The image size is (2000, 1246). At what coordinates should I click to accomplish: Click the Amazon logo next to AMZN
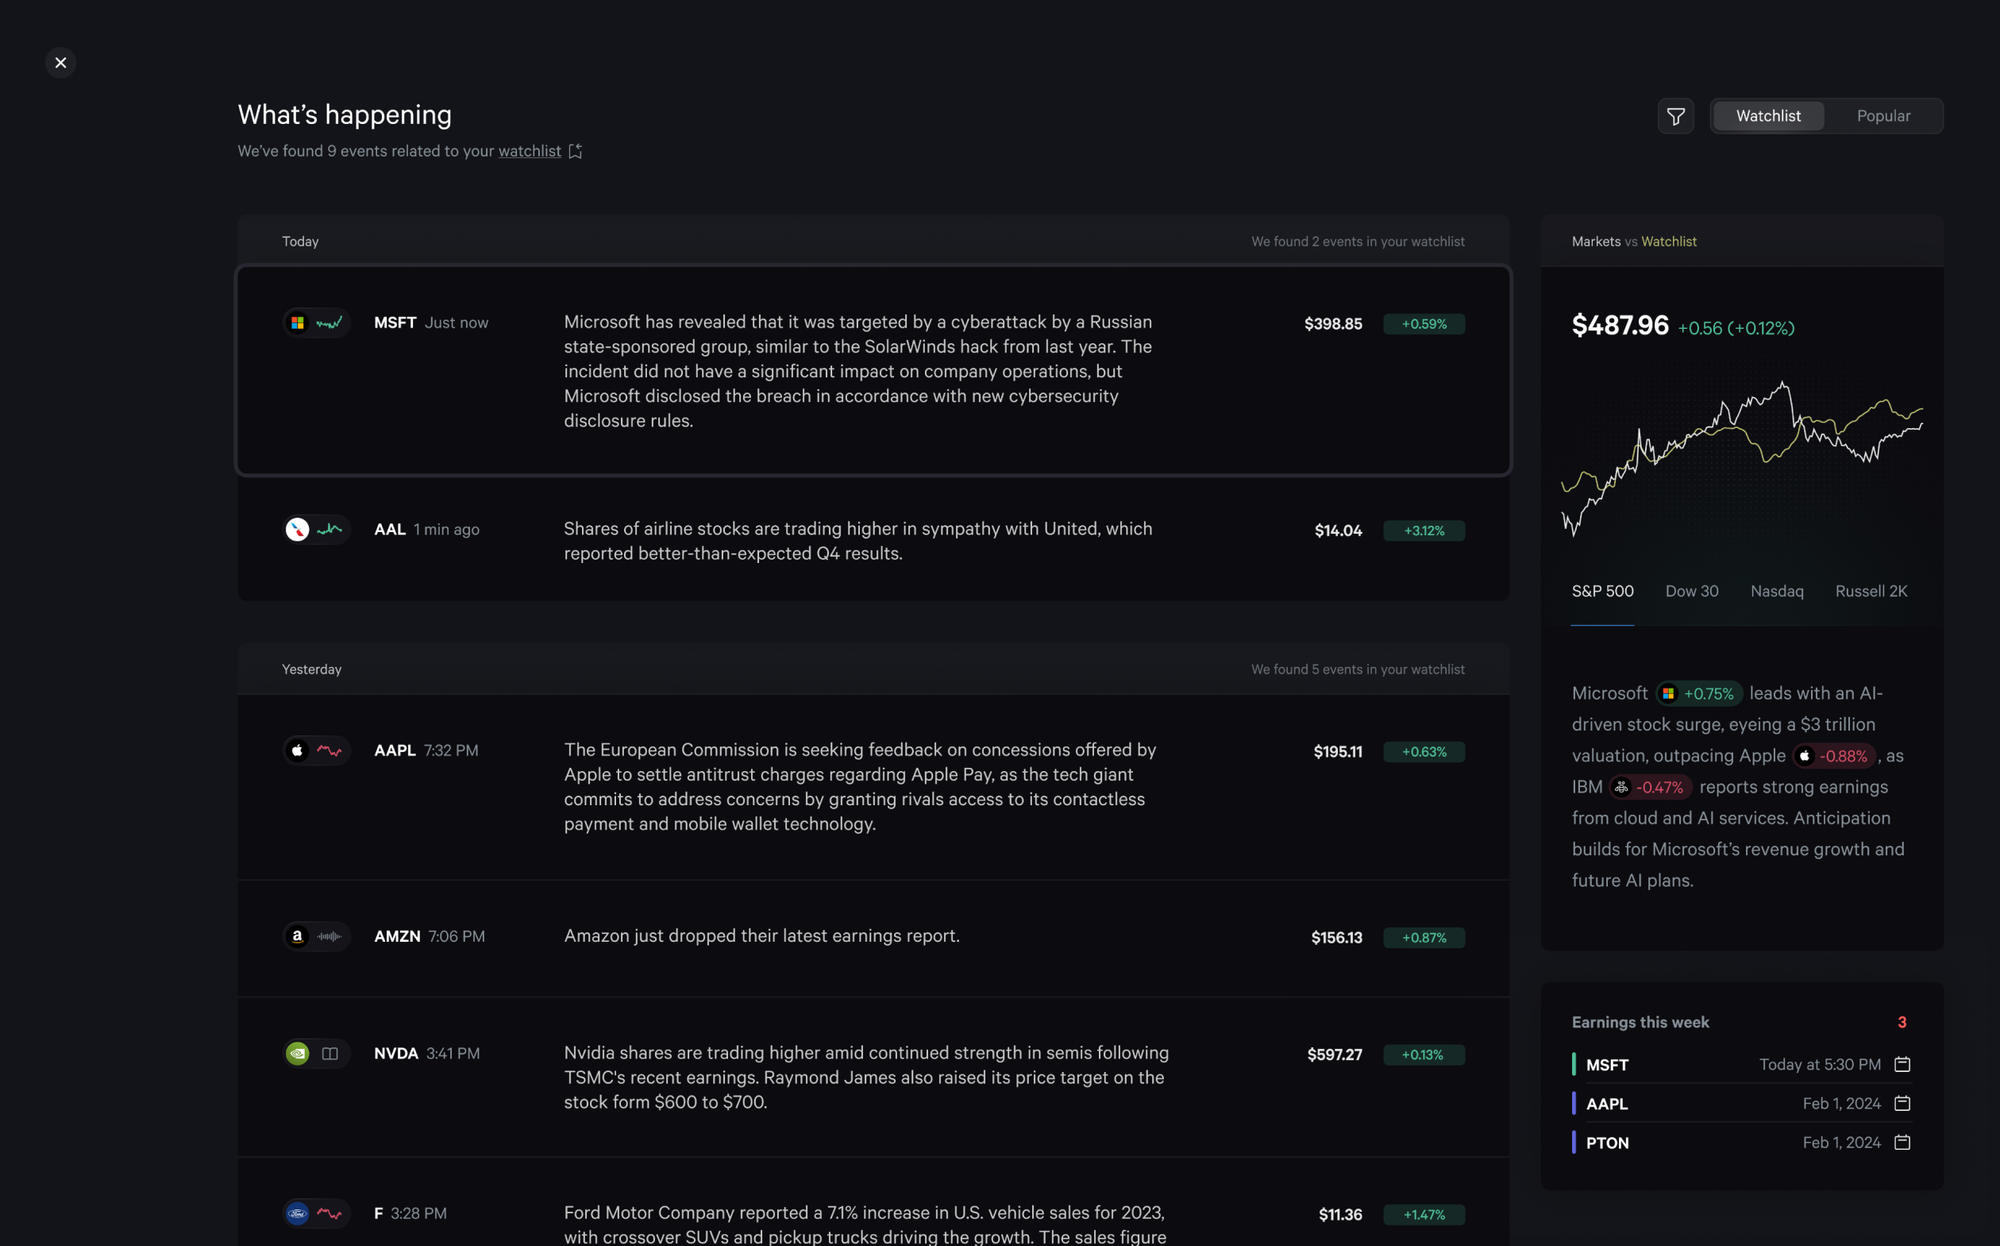point(297,936)
